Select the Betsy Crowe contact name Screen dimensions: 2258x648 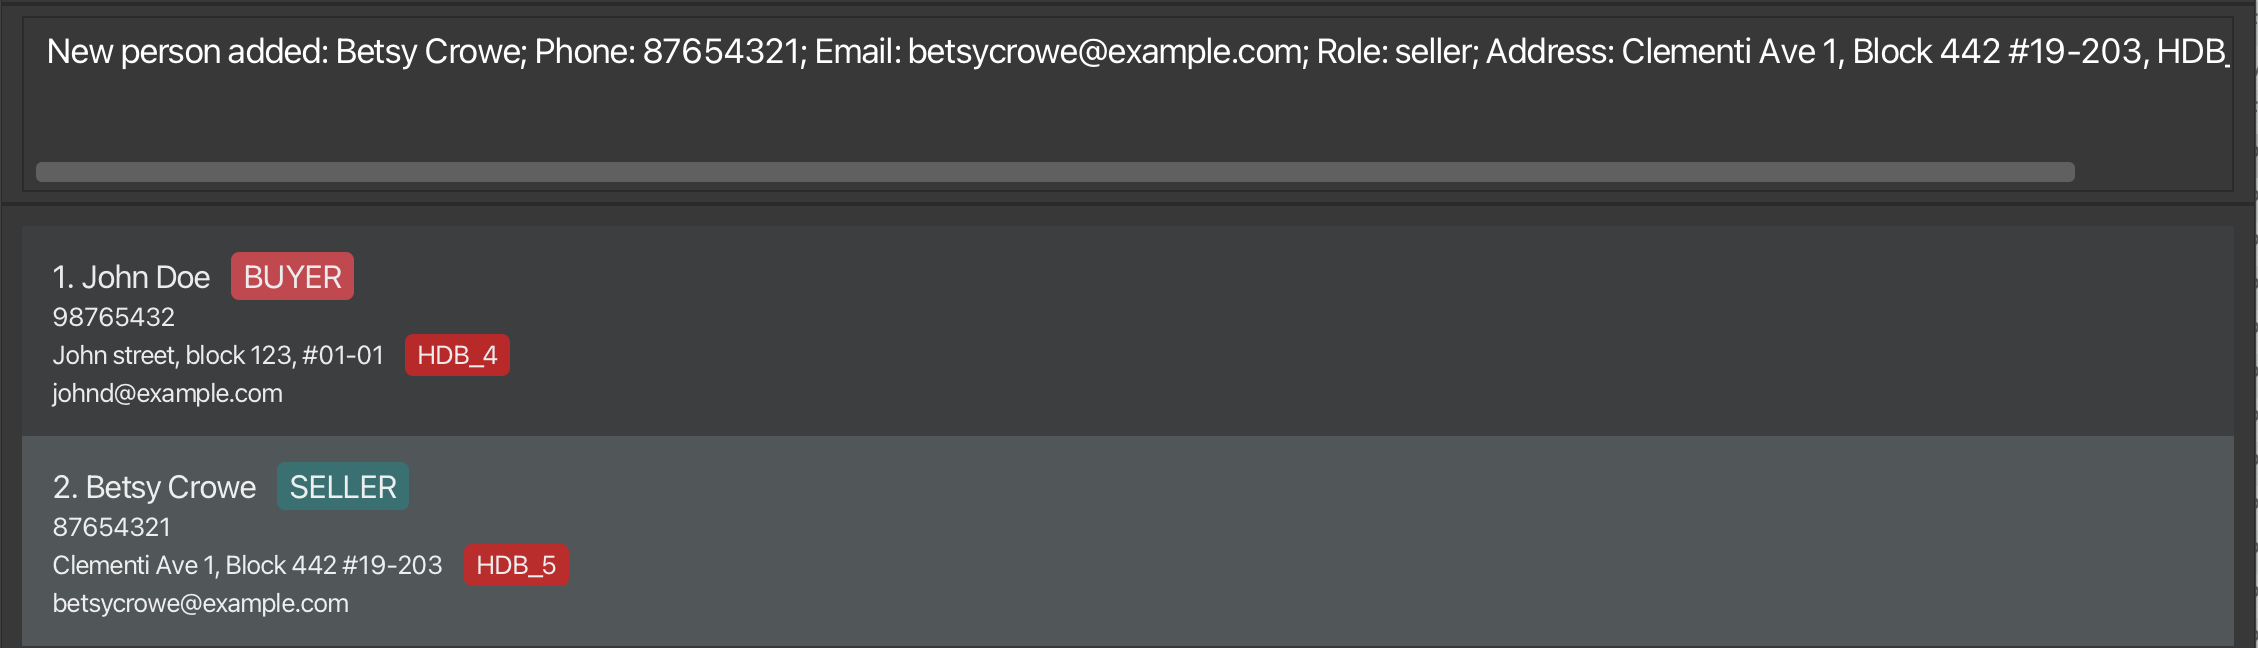tap(170, 487)
